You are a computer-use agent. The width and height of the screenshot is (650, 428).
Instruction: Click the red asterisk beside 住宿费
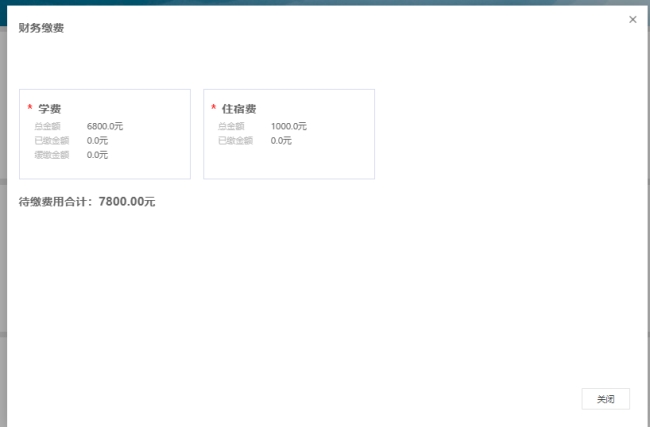(x=213, y=108)
